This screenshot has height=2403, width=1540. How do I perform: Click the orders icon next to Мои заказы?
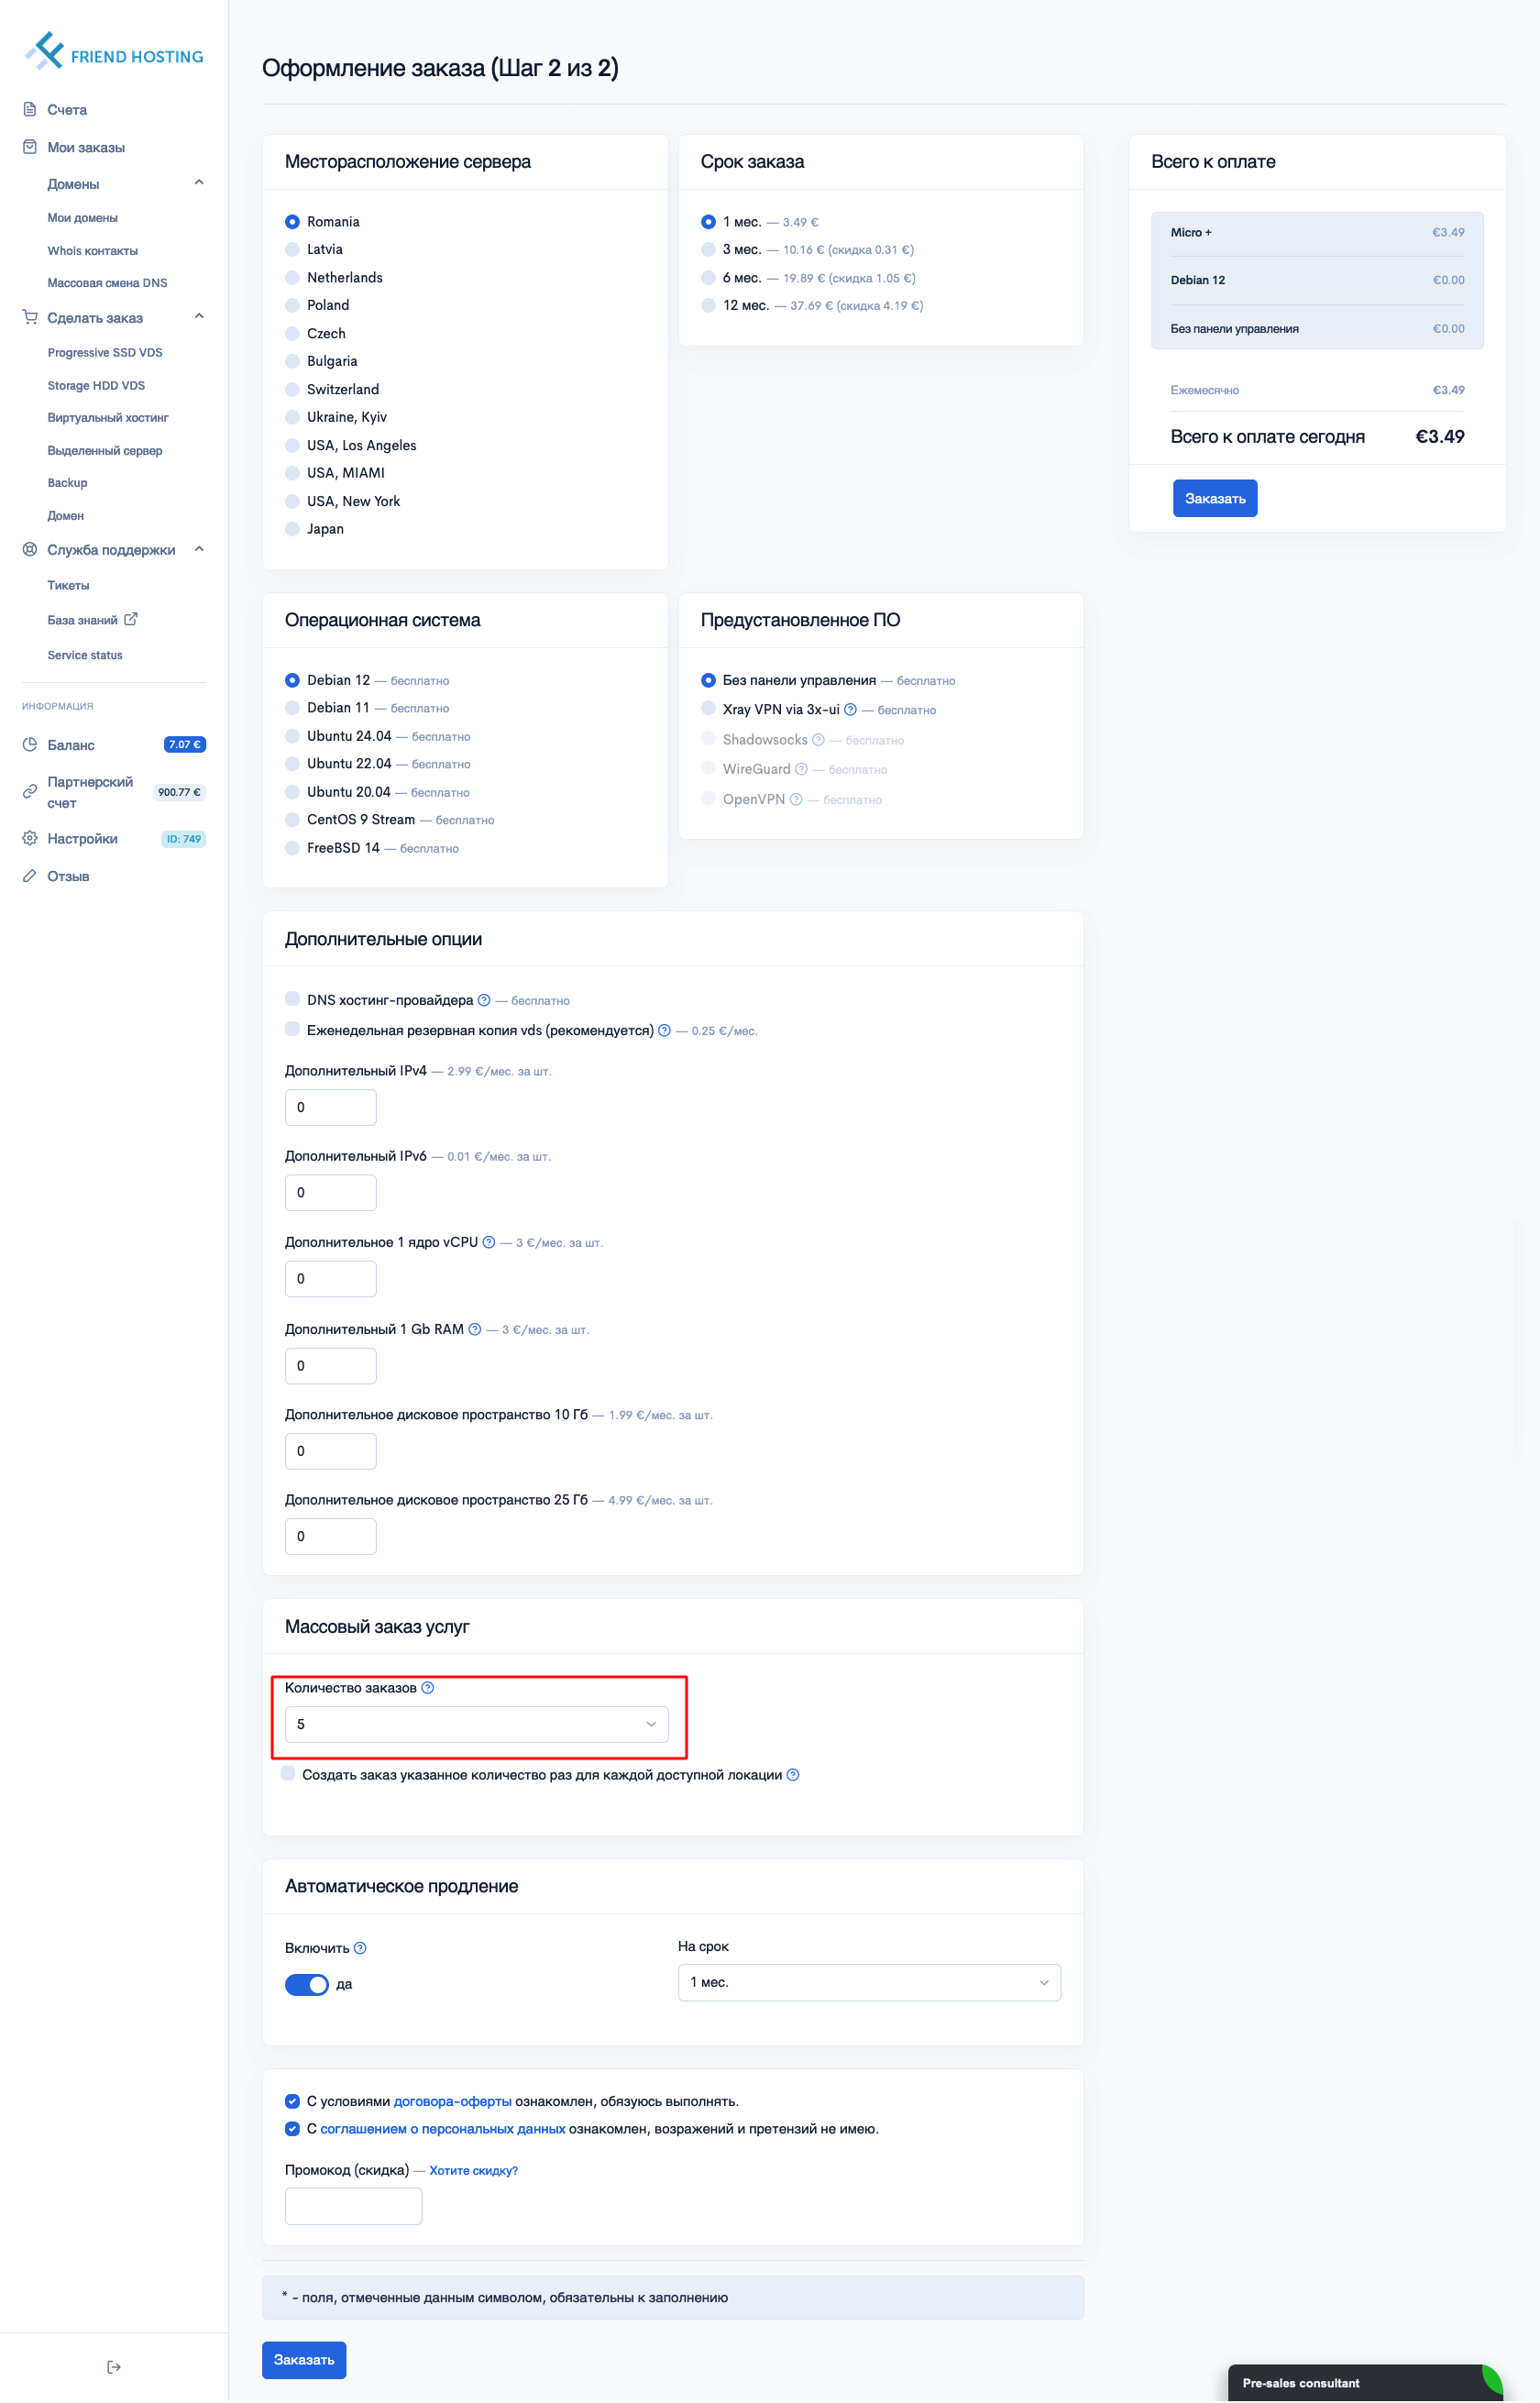pos(30,147)
